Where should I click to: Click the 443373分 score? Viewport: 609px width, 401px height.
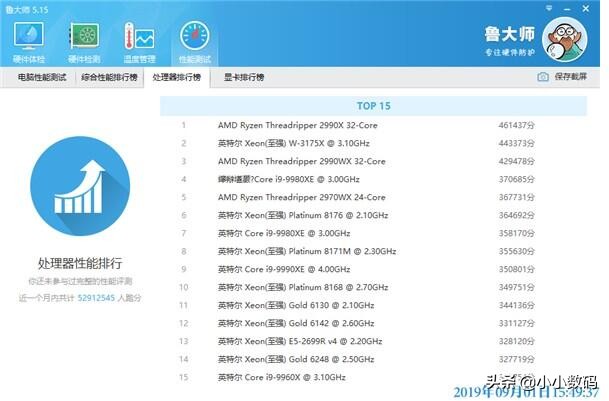(517, 143)
